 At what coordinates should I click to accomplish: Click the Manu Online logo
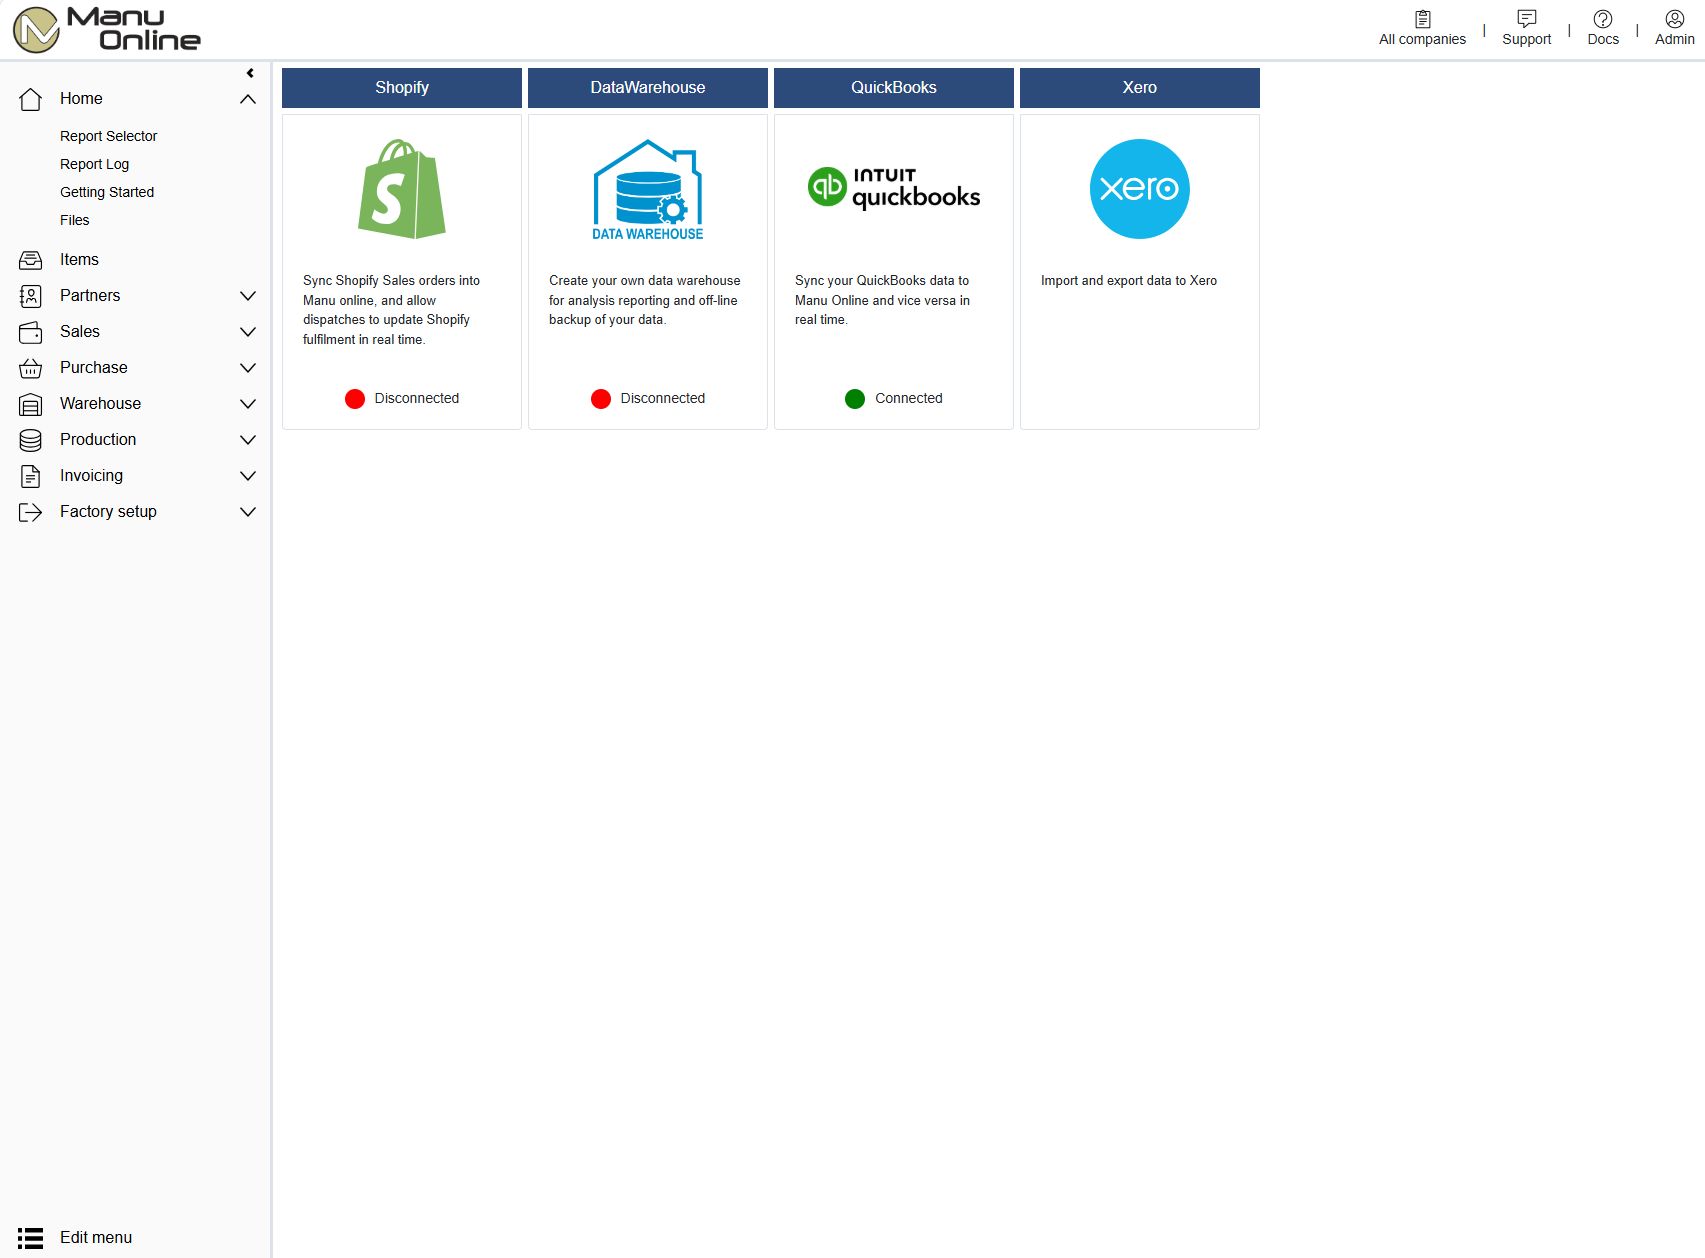(x=106, y=30)
